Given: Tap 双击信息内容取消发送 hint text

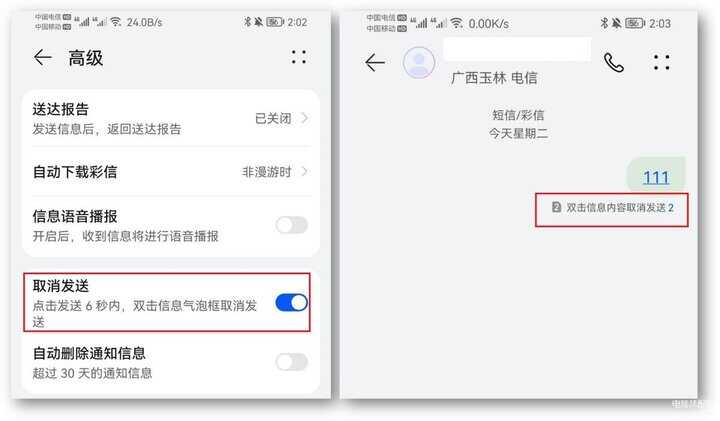Looking at the screenshot, I should click(615, 208).
